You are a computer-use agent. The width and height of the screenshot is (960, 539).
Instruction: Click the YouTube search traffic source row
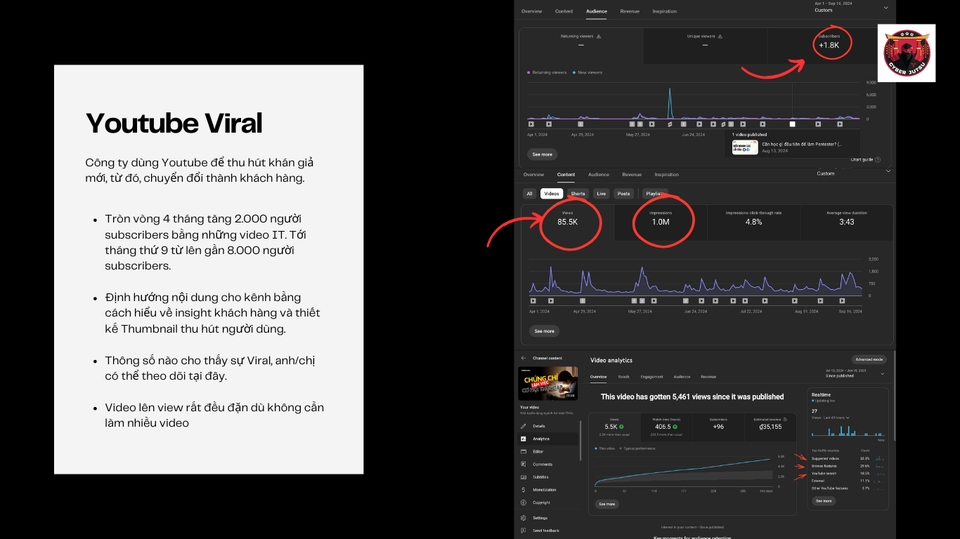click(849, 473)
